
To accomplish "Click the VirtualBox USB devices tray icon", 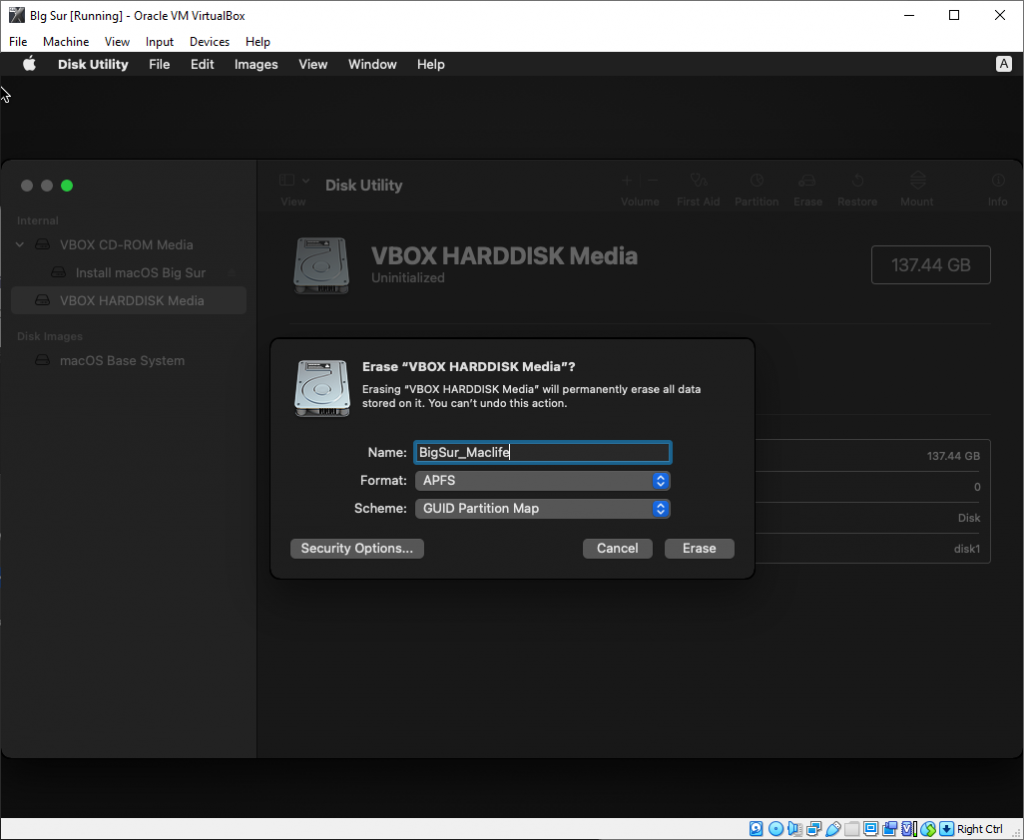I will click(833, 829).
